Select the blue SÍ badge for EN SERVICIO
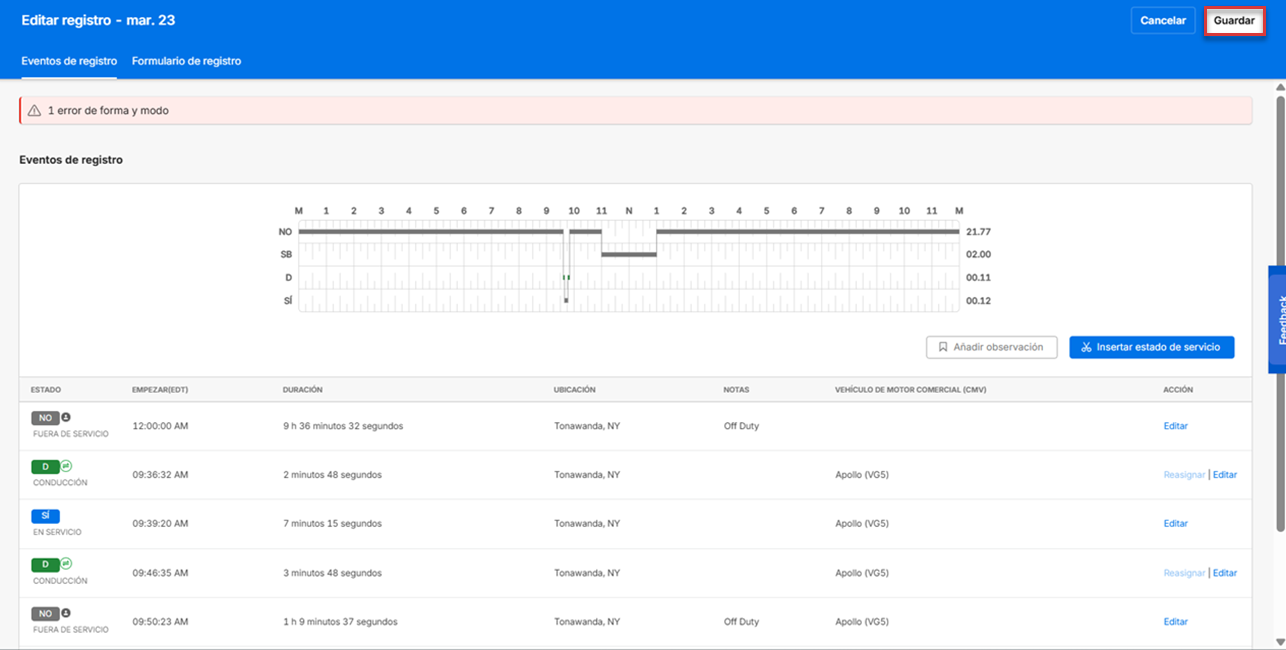This screenshot has height=650, width=1286. click(x=44, y=514)
